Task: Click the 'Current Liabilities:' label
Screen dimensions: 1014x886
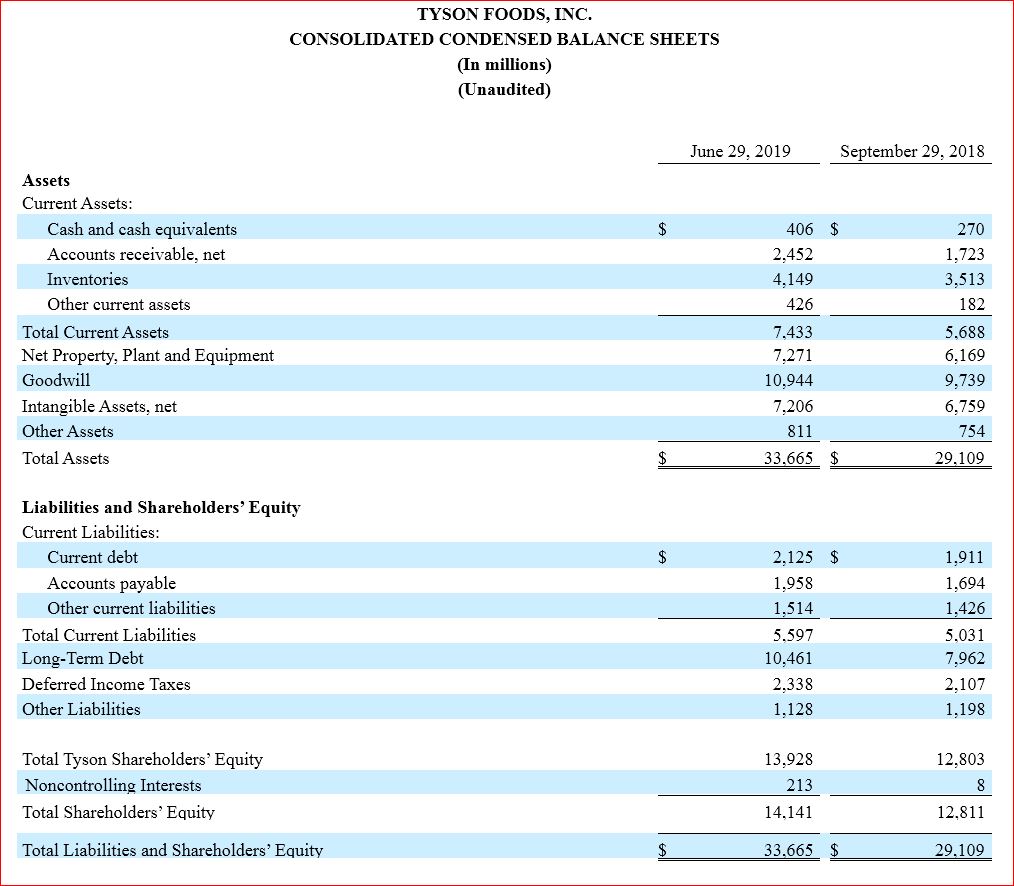Action: [91, 532]
